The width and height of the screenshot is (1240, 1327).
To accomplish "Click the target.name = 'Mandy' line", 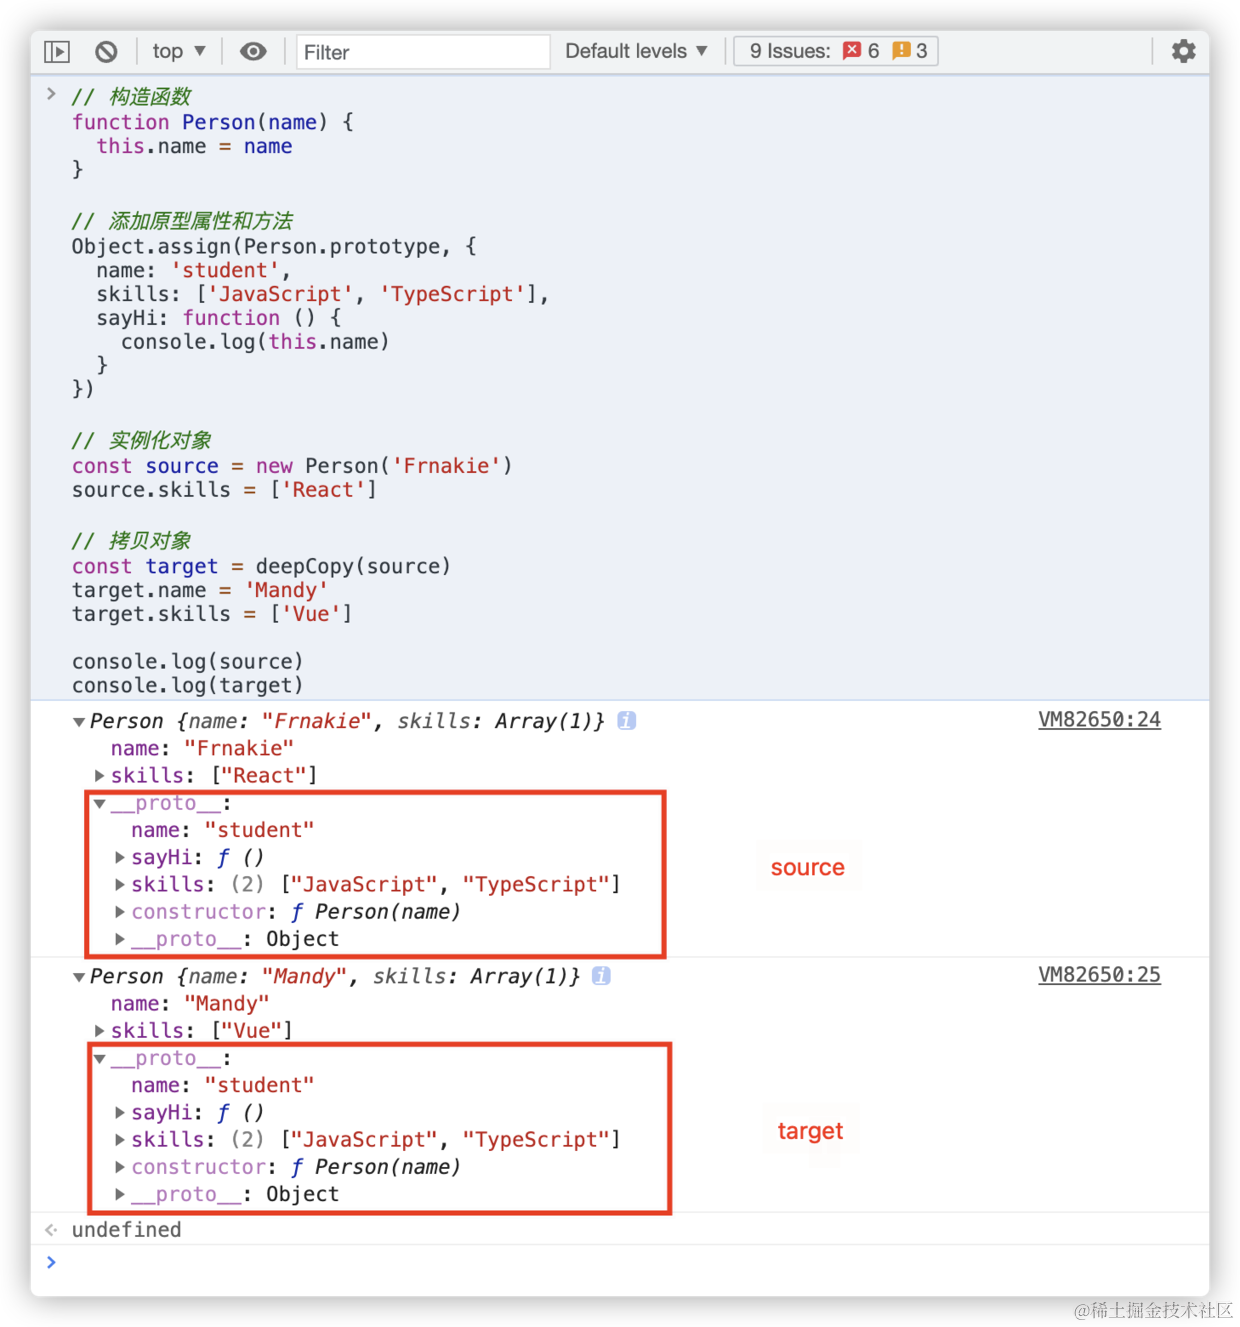I will 200,590.
